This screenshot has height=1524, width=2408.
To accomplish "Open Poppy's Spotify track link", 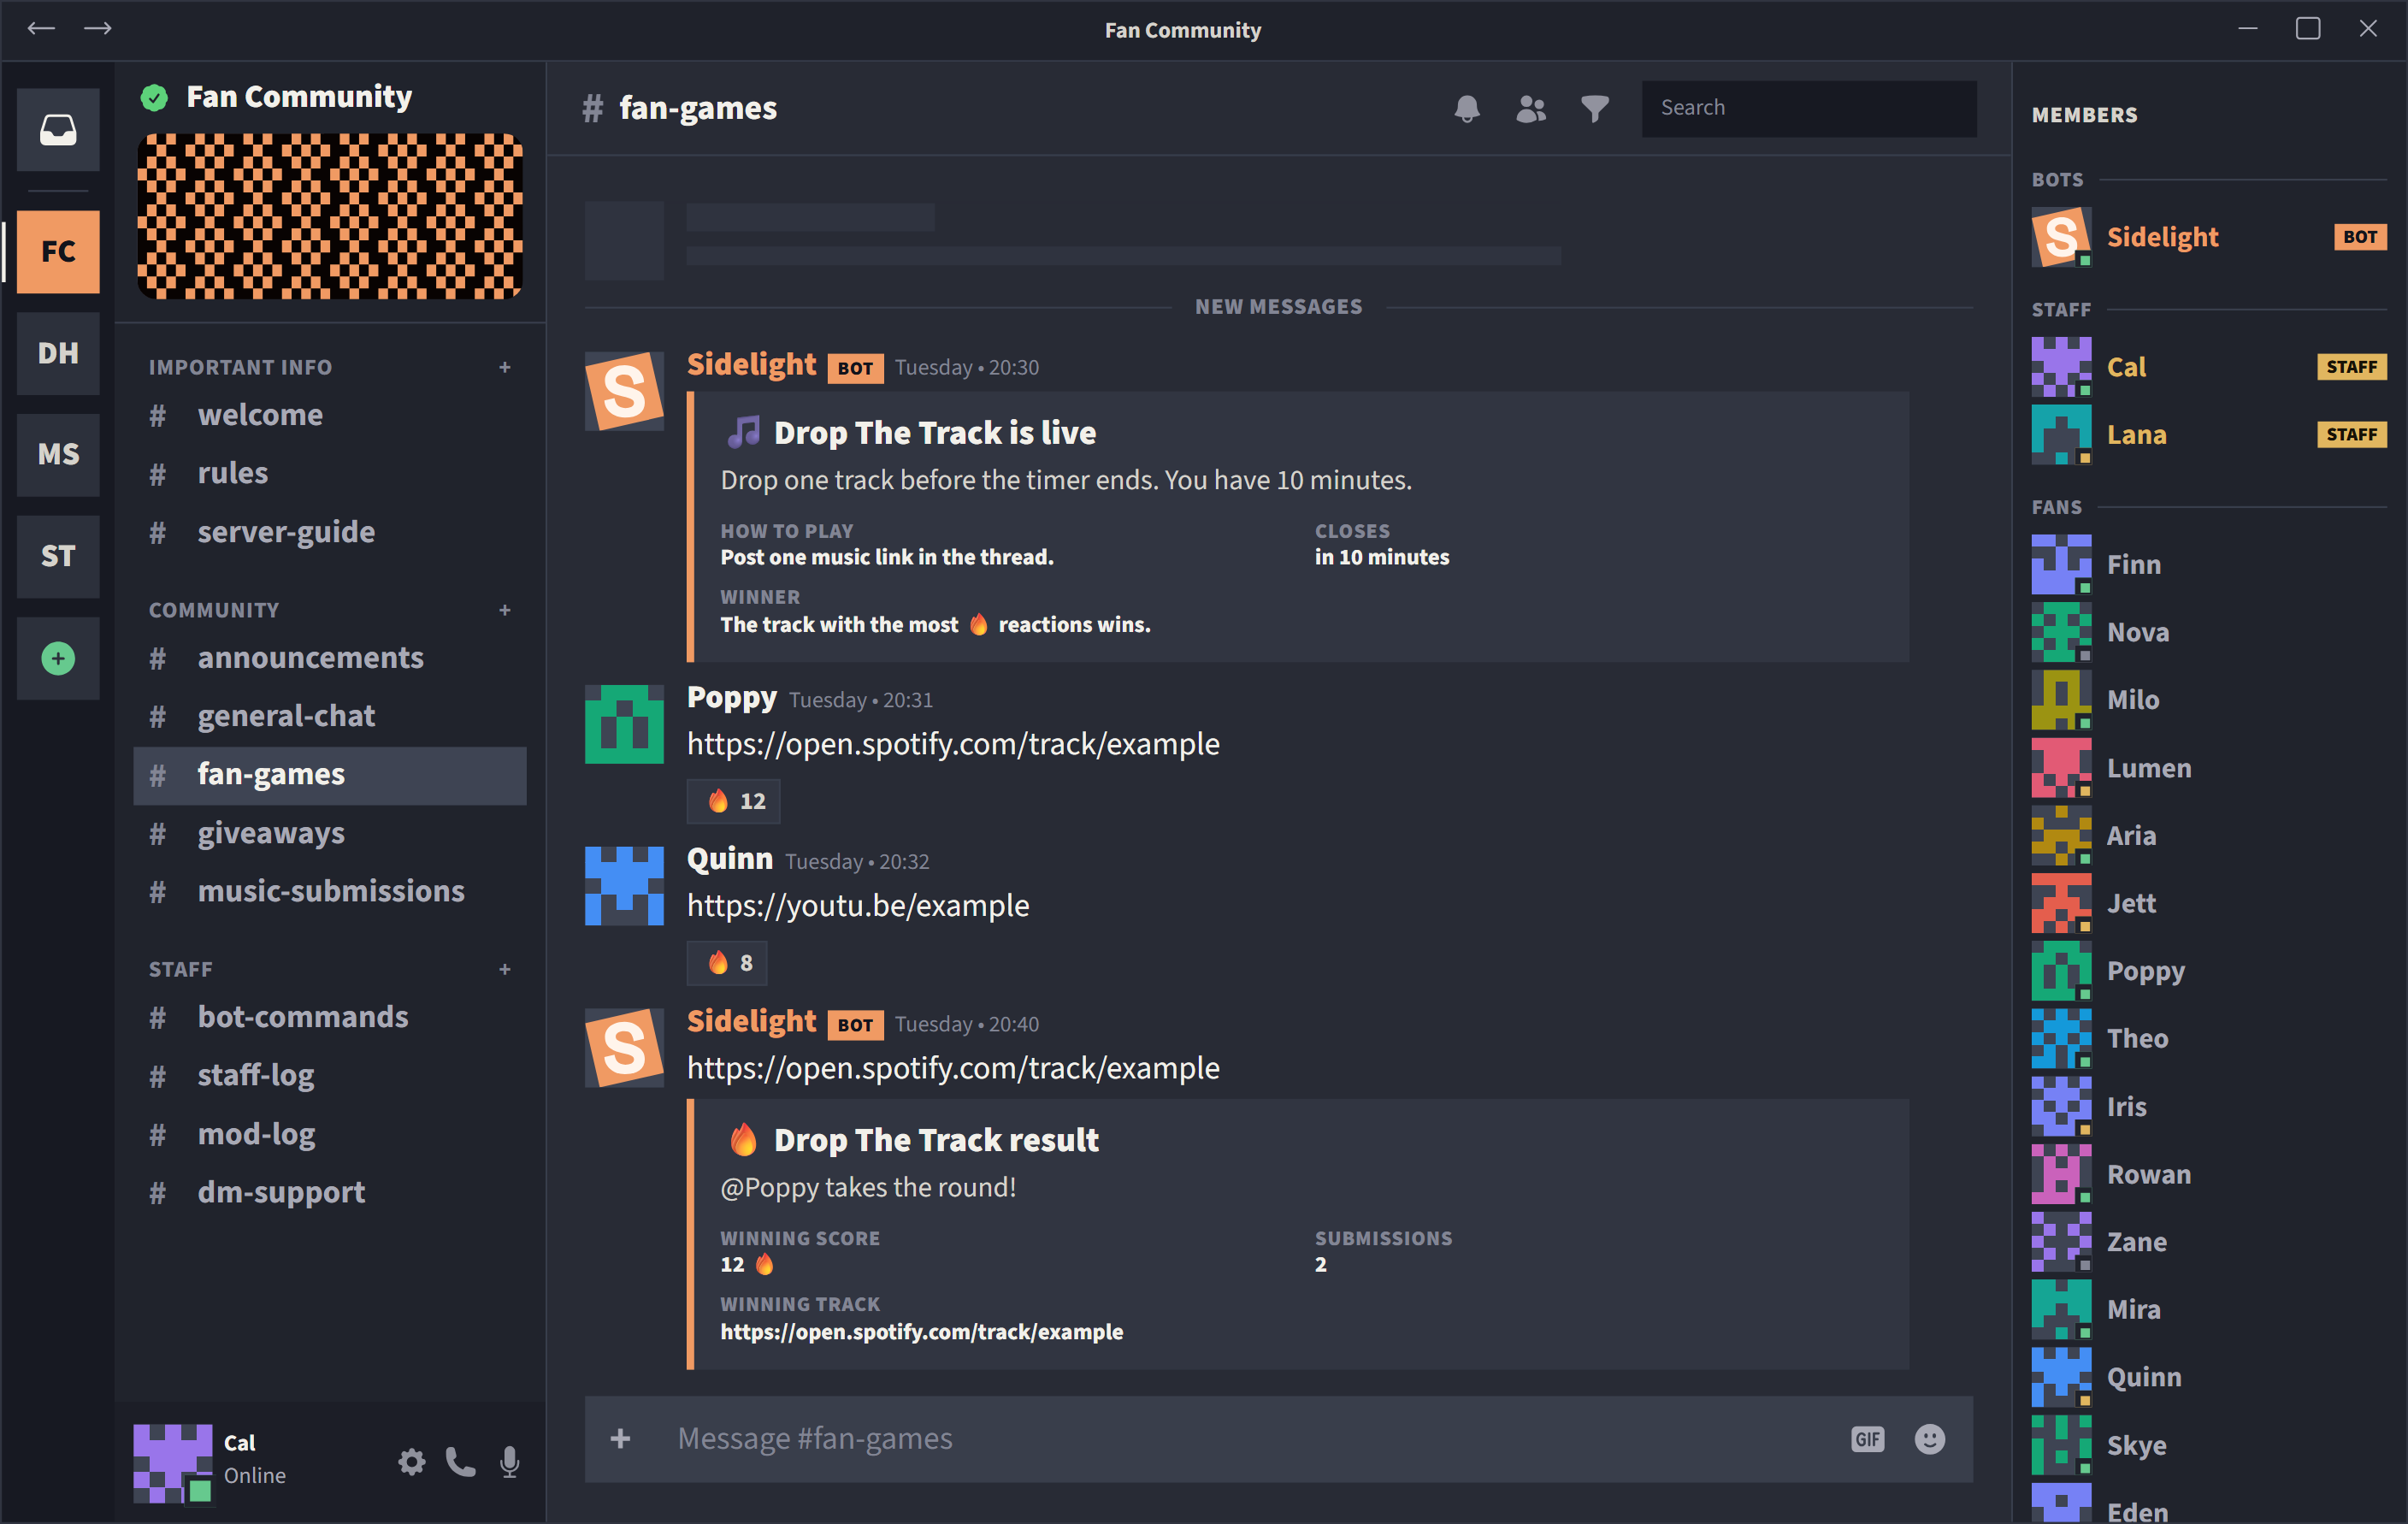I will (x=953, y=744).
